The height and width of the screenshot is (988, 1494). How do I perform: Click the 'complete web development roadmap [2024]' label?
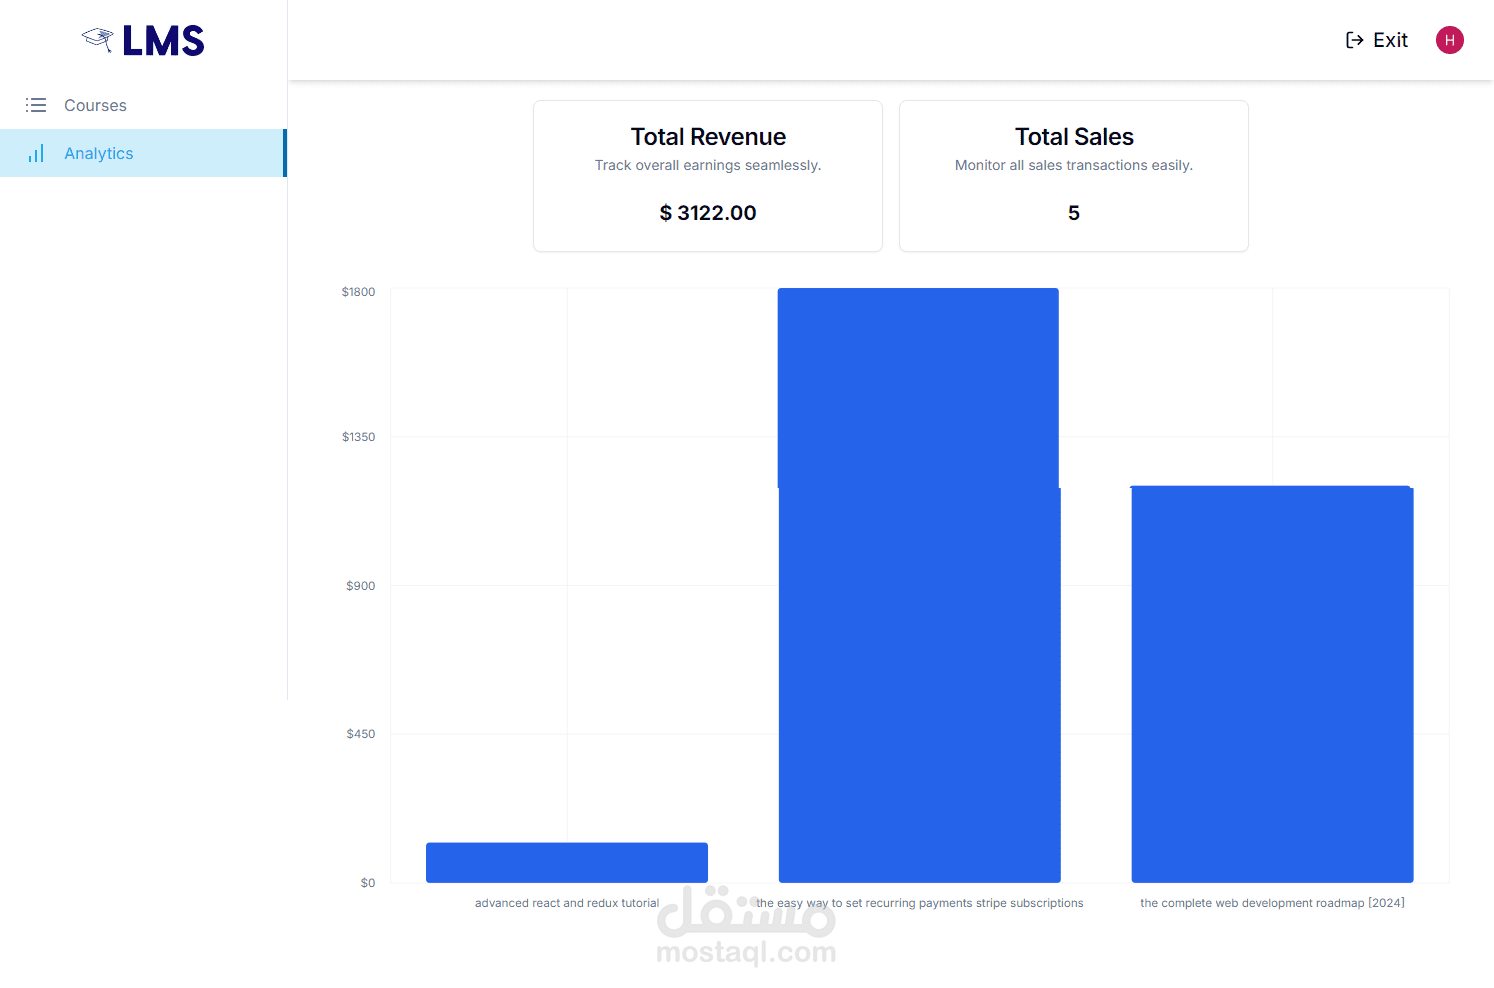pos(1272,903)
